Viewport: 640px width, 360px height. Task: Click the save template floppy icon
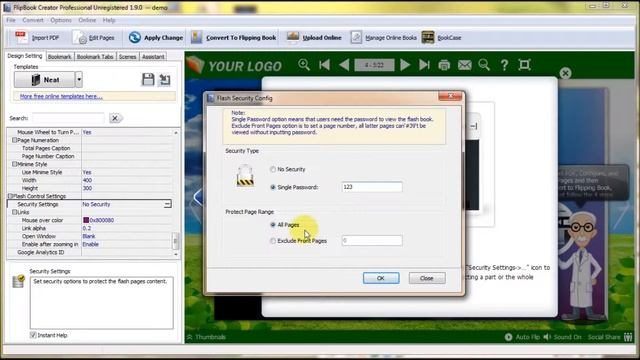point(148,79)
